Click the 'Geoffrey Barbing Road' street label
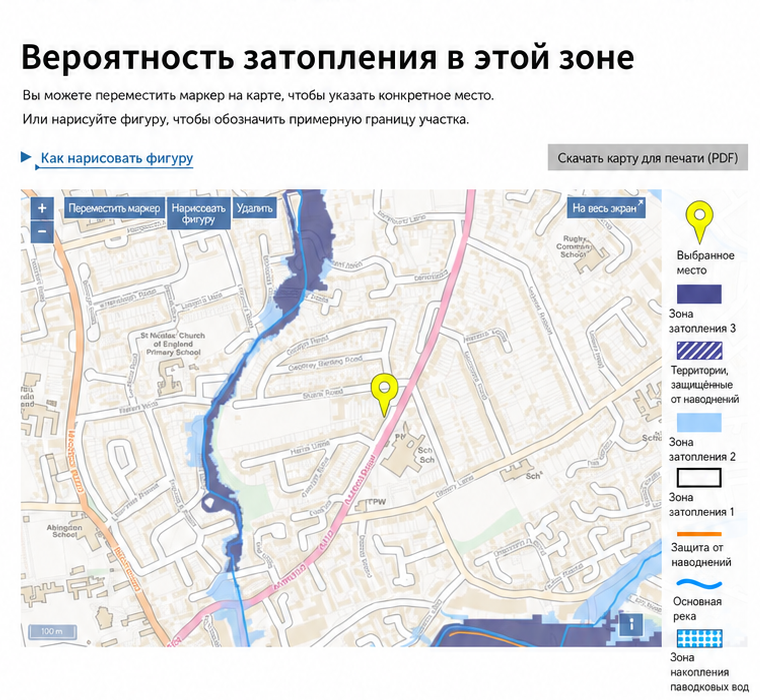760x700 pixels. [325, 364]
